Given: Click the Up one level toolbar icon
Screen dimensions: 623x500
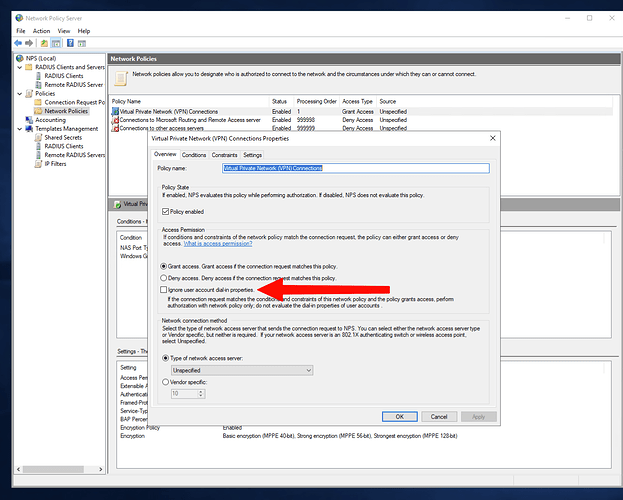Looking at the screenshot, I should (44, 43).
